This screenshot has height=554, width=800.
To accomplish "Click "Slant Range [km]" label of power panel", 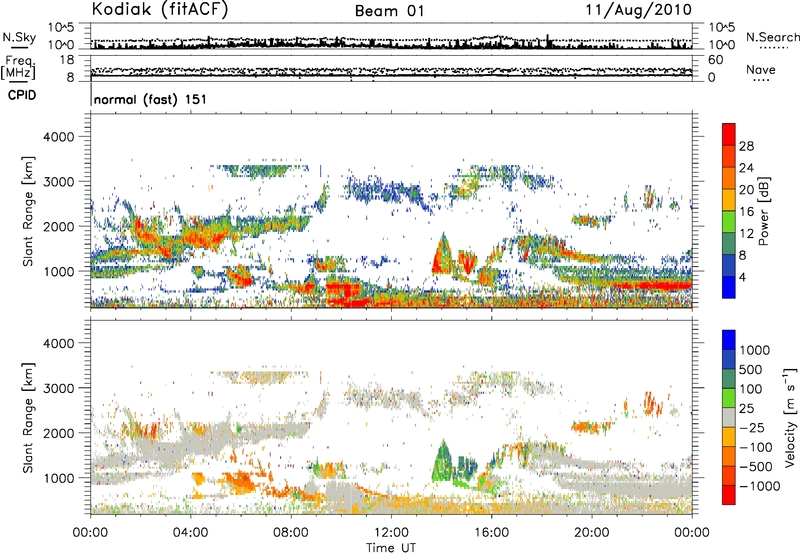I will (28, 211).
